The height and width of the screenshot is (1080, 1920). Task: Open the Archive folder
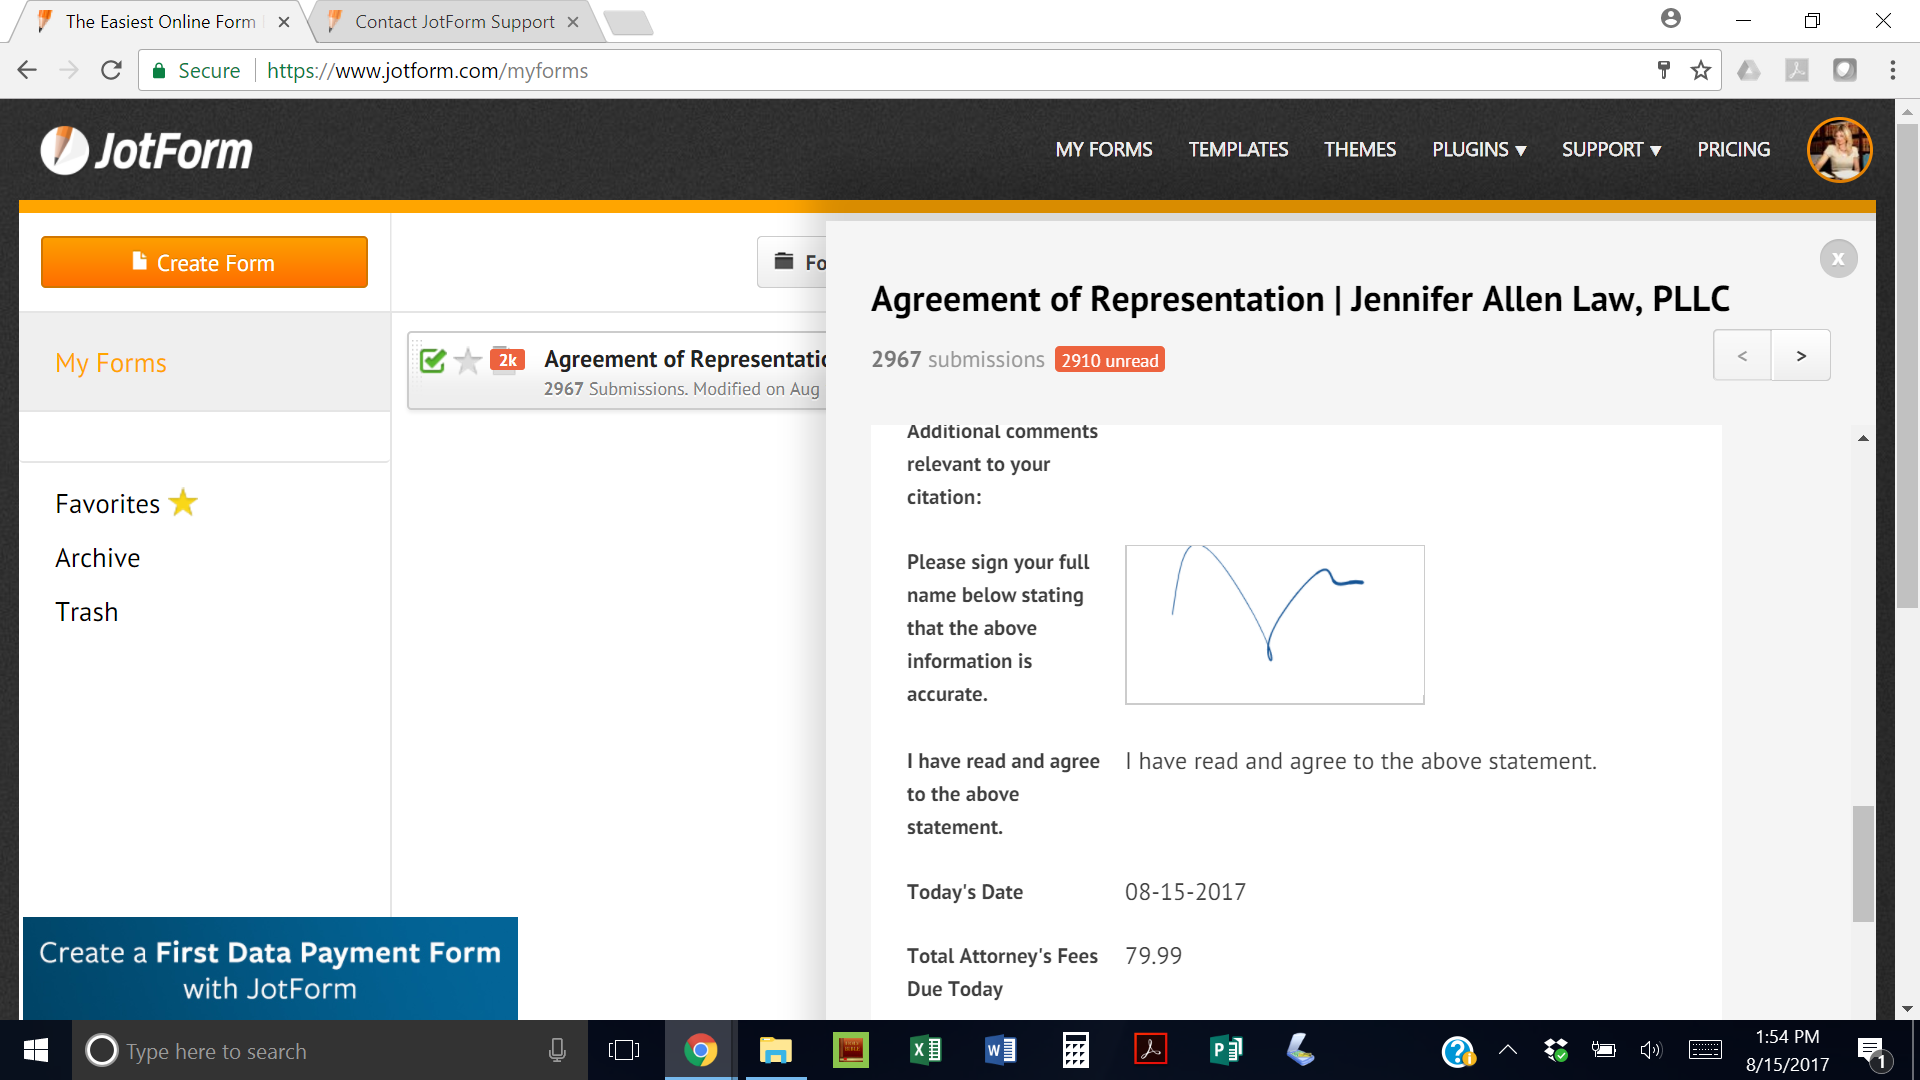click(98, 558)
